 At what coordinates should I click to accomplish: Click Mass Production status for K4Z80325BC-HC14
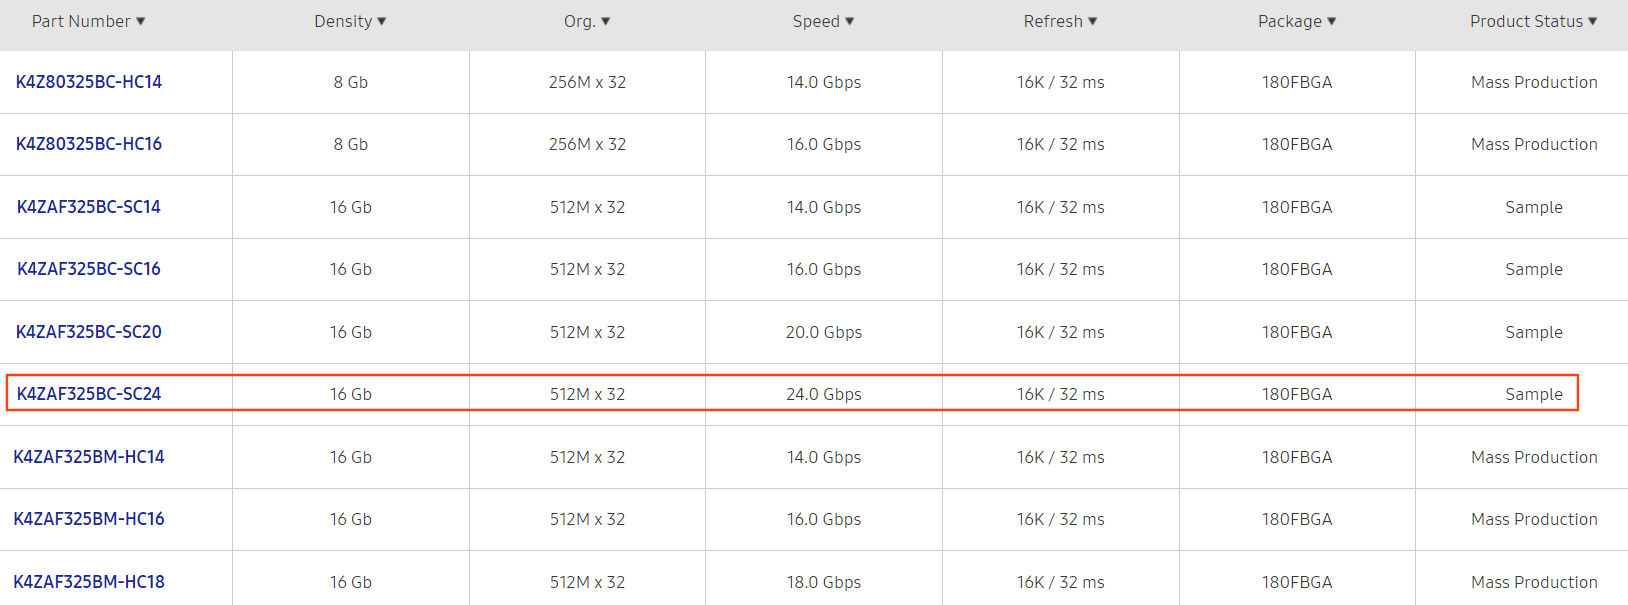pos(1534,82)
